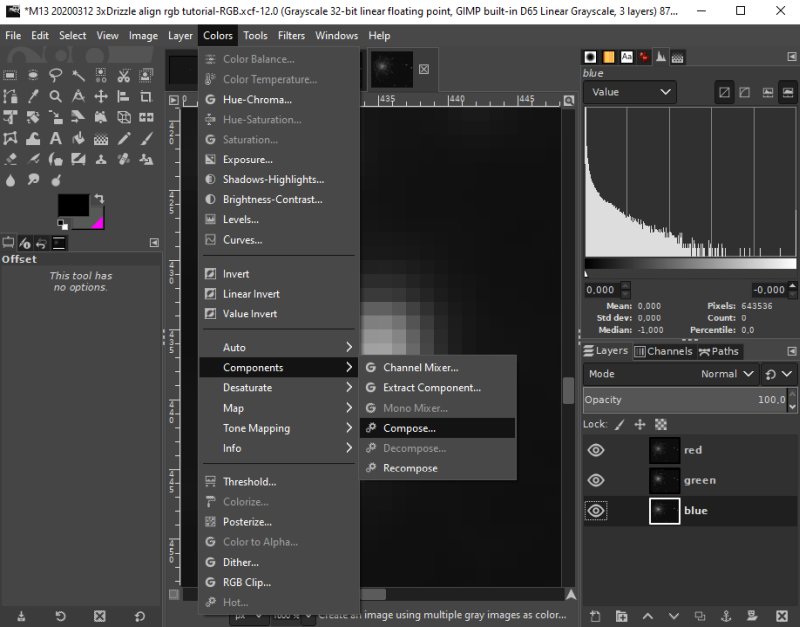Adjust the layer Opacity slider
Screen dimensions: 800x627
tap(686, 400)
